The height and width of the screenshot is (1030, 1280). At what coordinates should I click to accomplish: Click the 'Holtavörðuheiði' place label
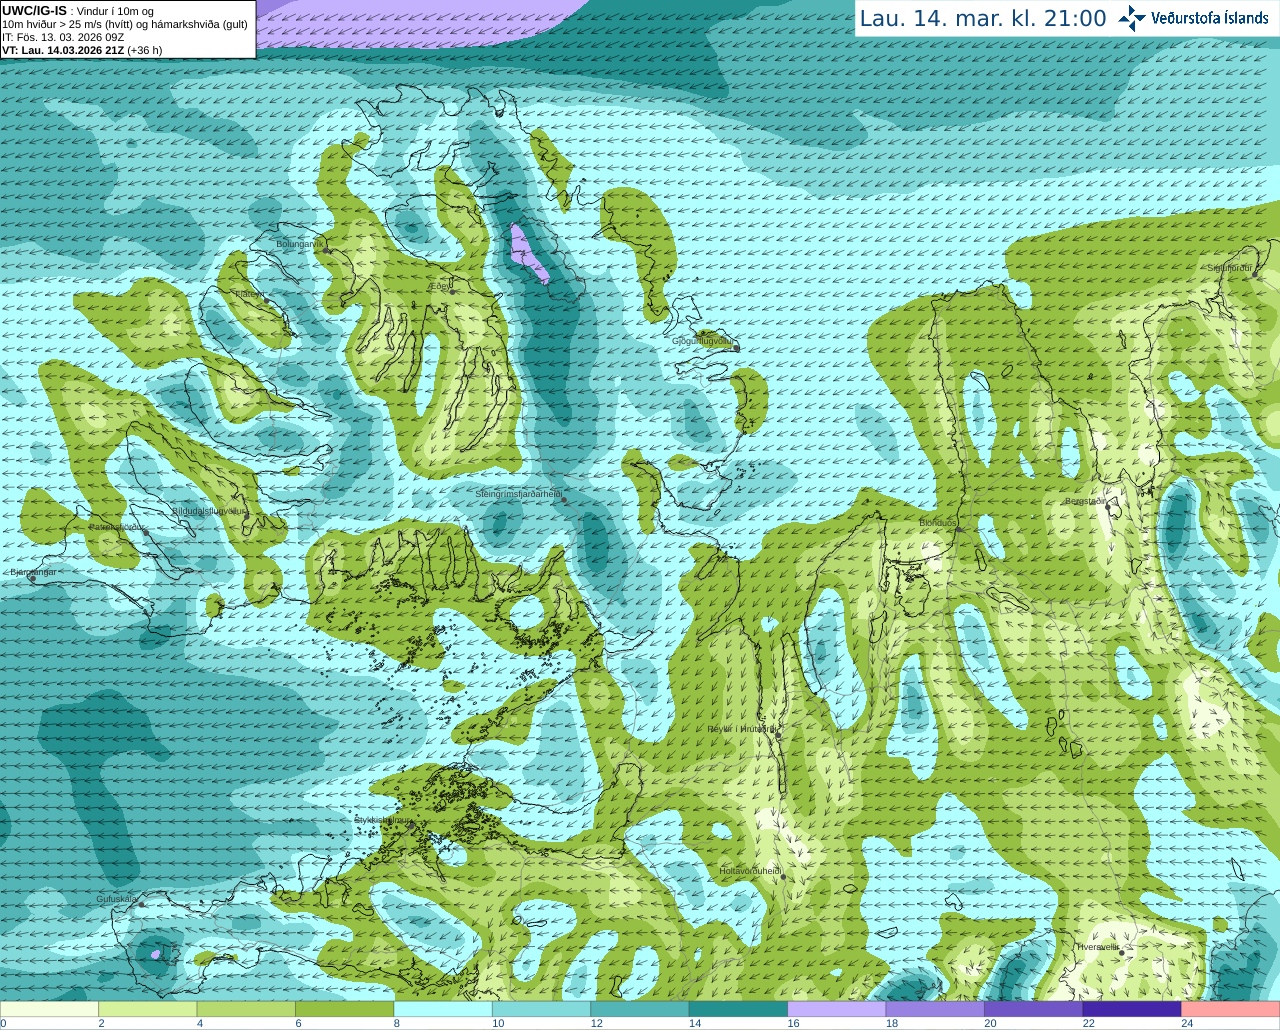pos(750,871)
